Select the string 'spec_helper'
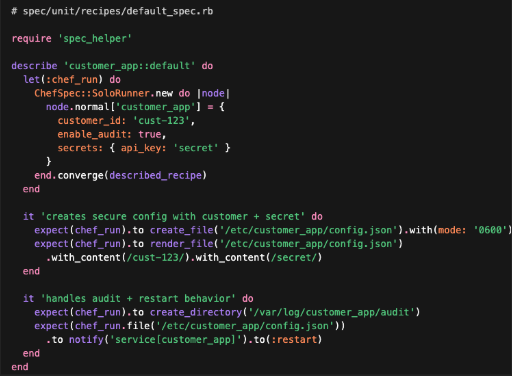This screenshot has height=376, width=512. pyautogui.click(x=95, y=39)
